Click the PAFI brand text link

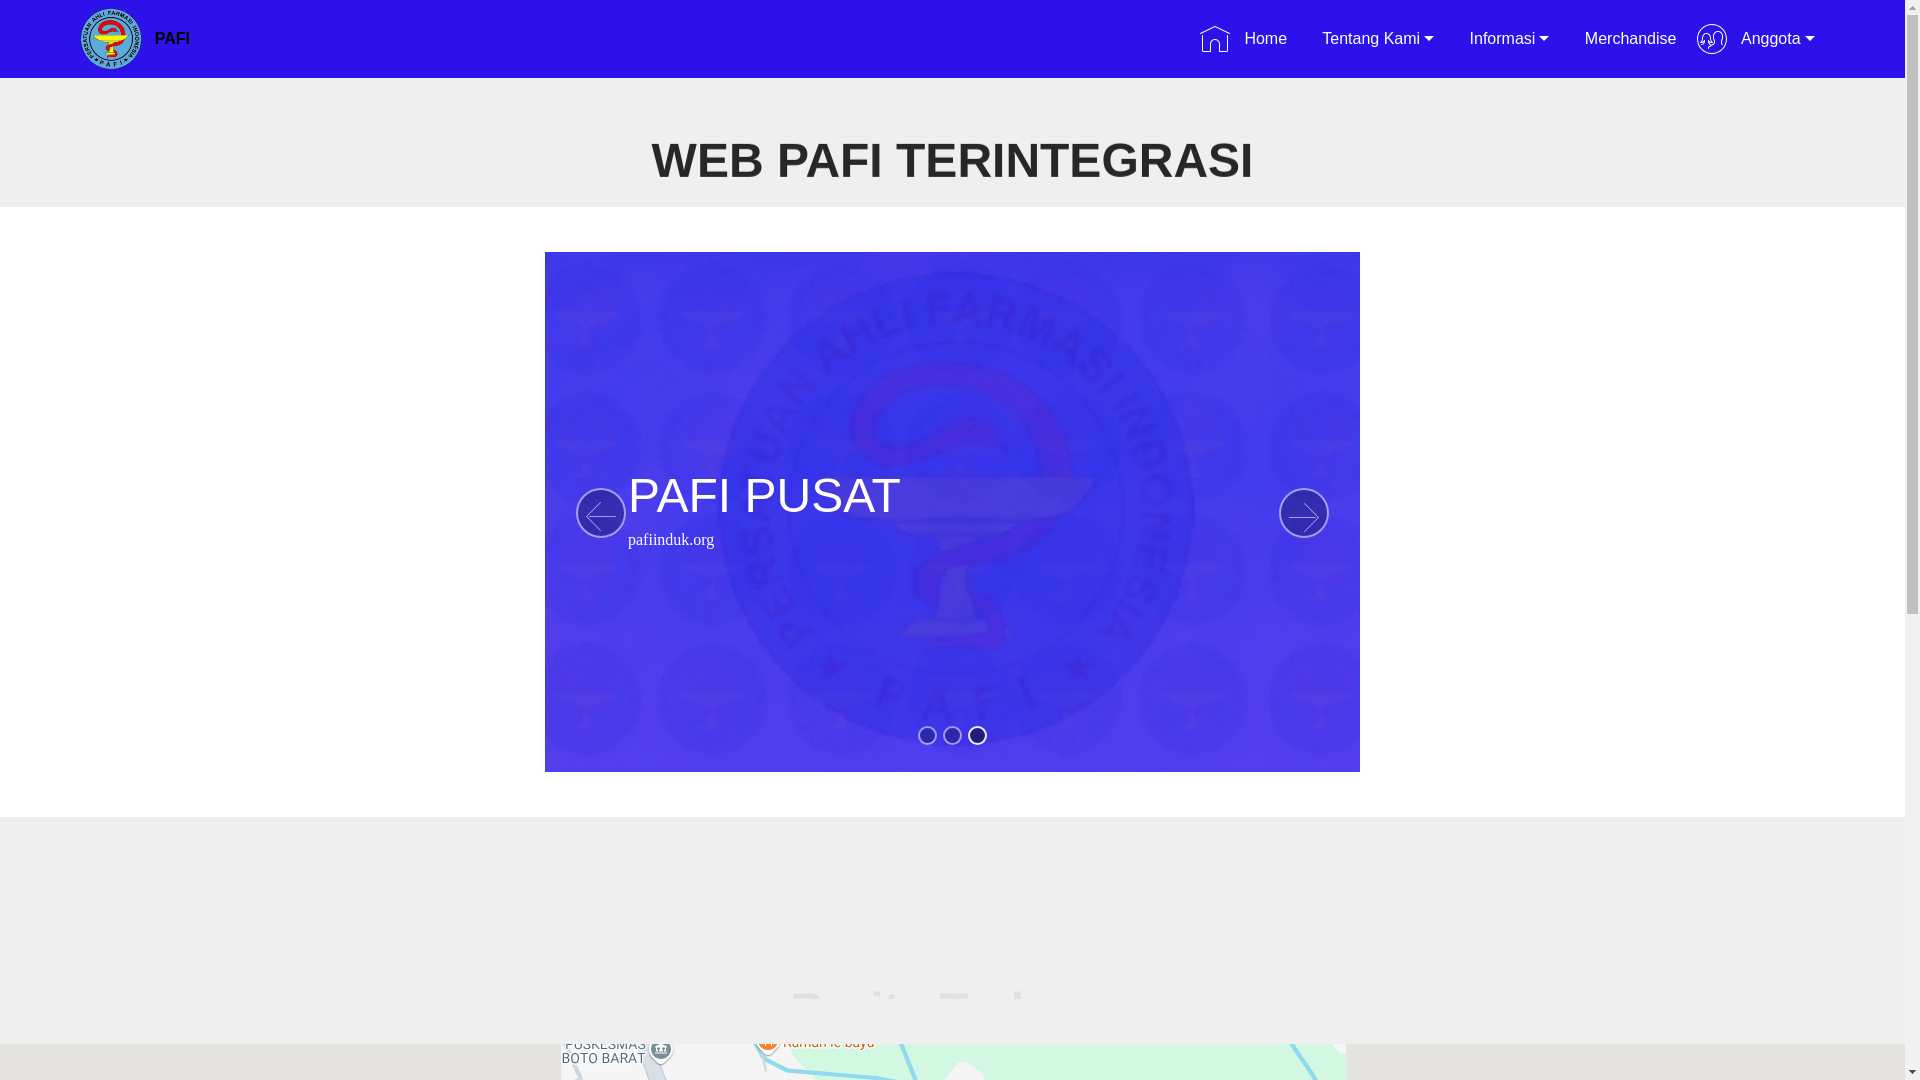pos(172,39)
